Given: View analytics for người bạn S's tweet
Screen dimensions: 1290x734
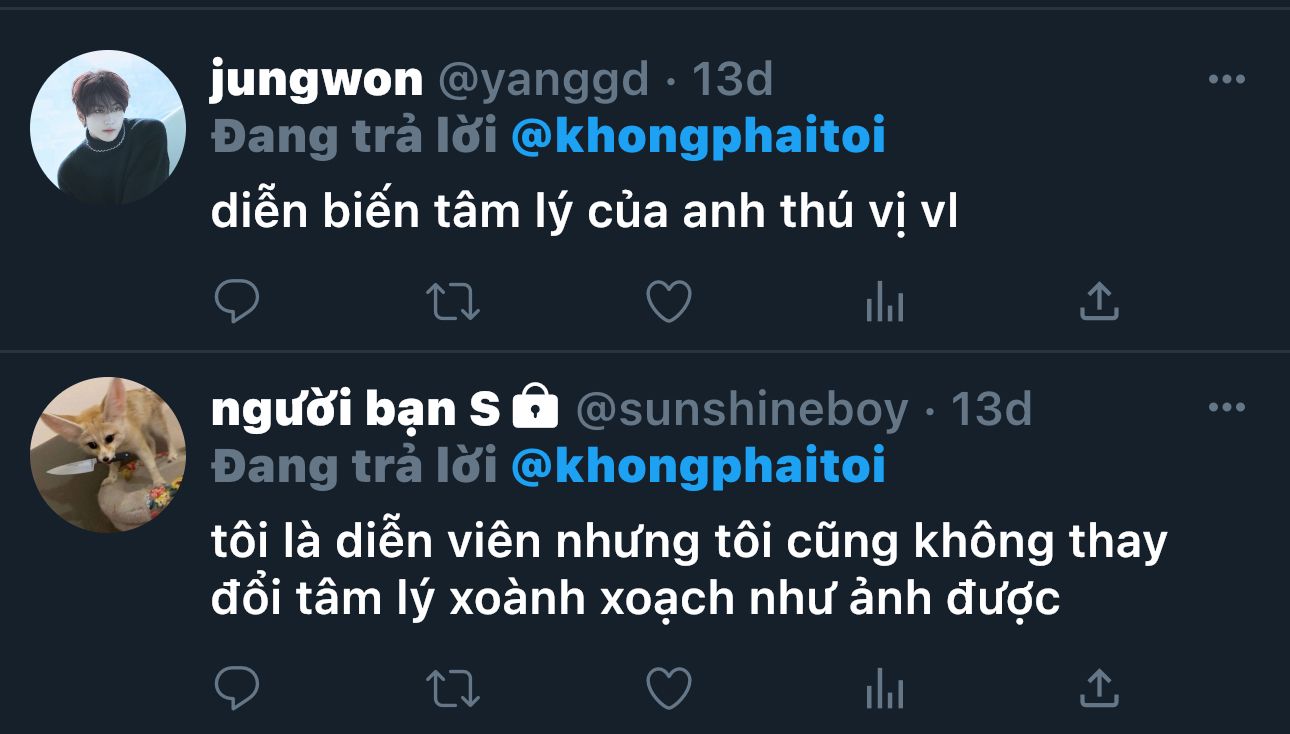Looking at the screenshot, I should point(884,688).
